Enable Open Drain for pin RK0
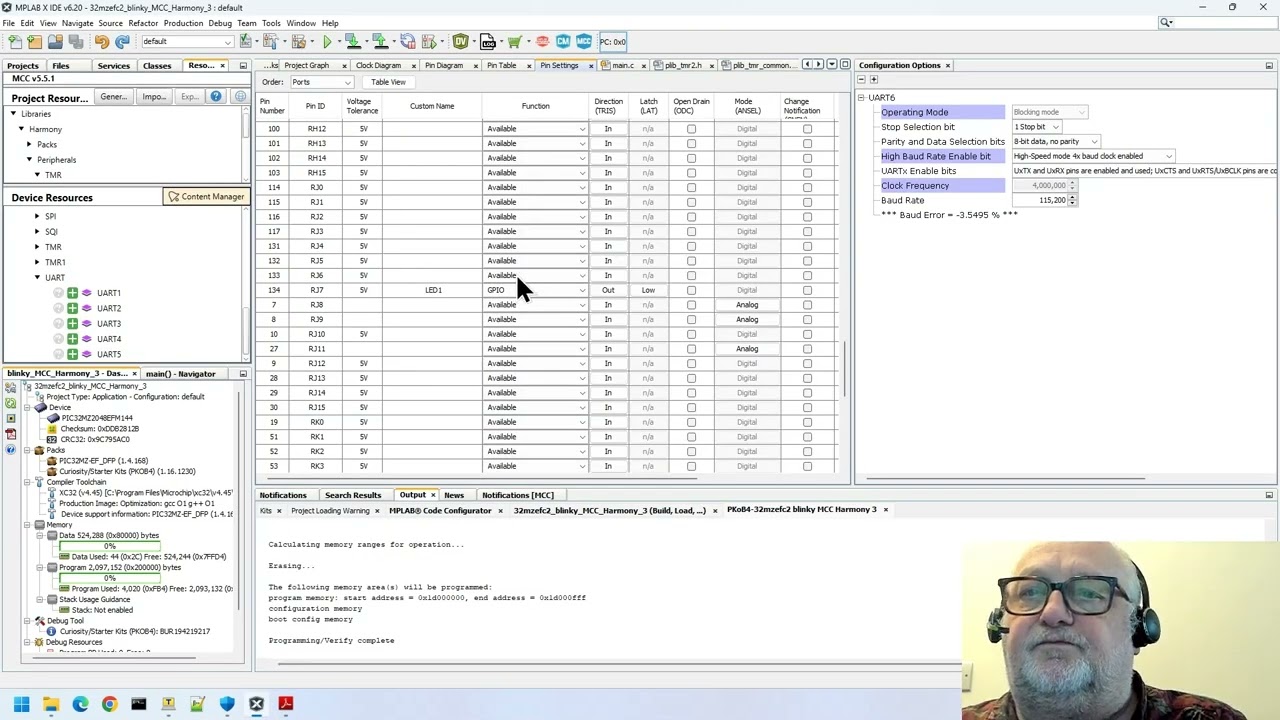Viewport: 1280px width, 720px height. tap(691, 422)
